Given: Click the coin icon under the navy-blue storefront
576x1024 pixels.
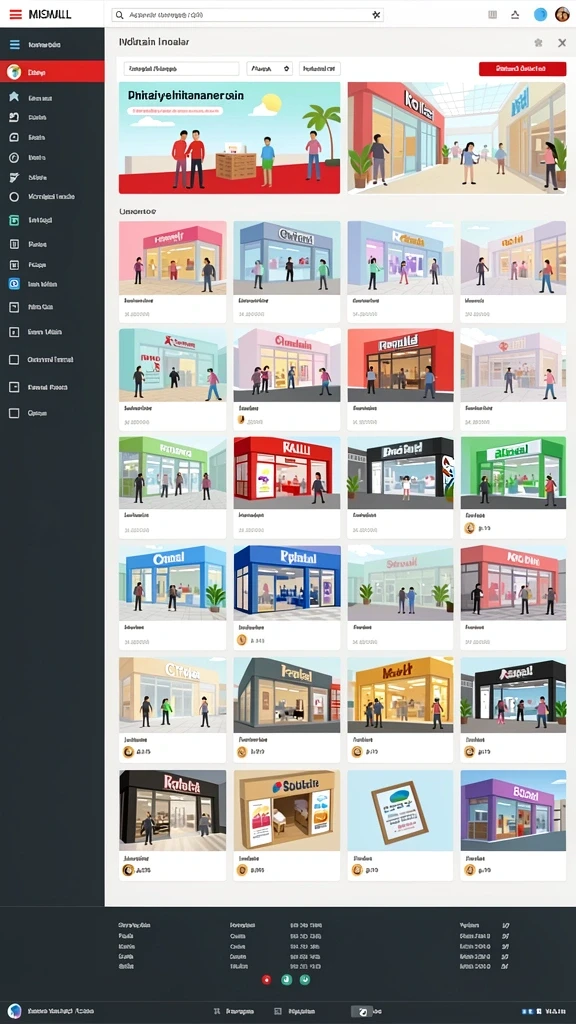Looking at the screenshot, I should click(x=242, y=640).
